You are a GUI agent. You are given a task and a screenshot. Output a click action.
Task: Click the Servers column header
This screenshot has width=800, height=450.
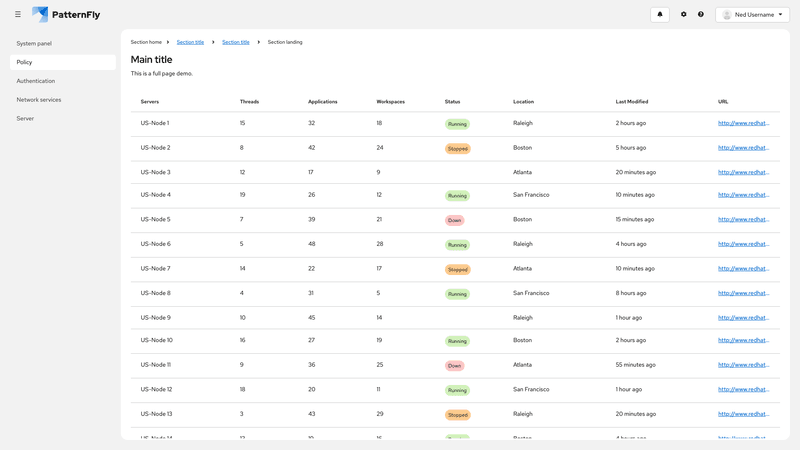pyautogui.click(x=150, y=102)
